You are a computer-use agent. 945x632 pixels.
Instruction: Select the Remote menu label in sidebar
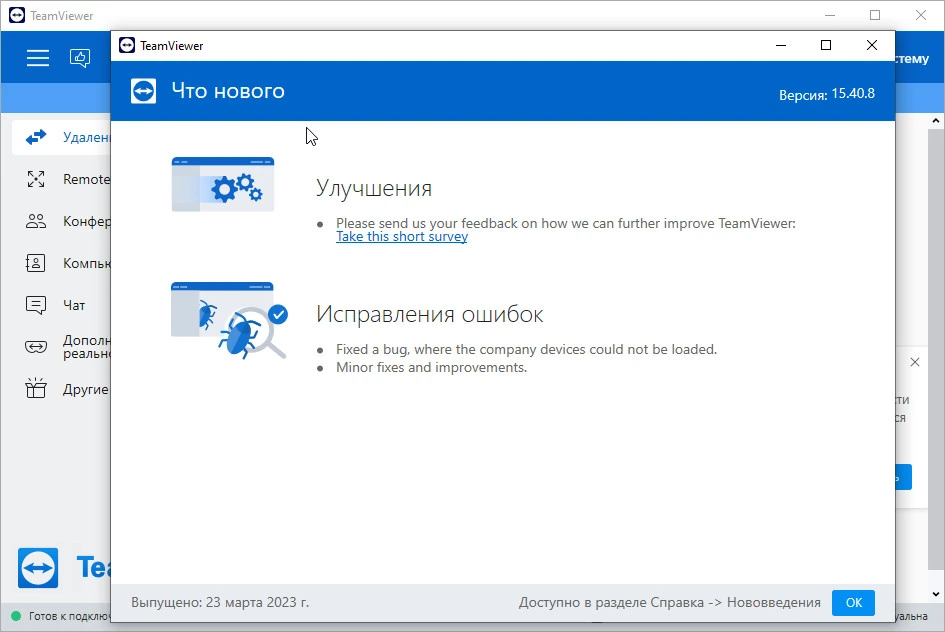click(x=87, y=179)
